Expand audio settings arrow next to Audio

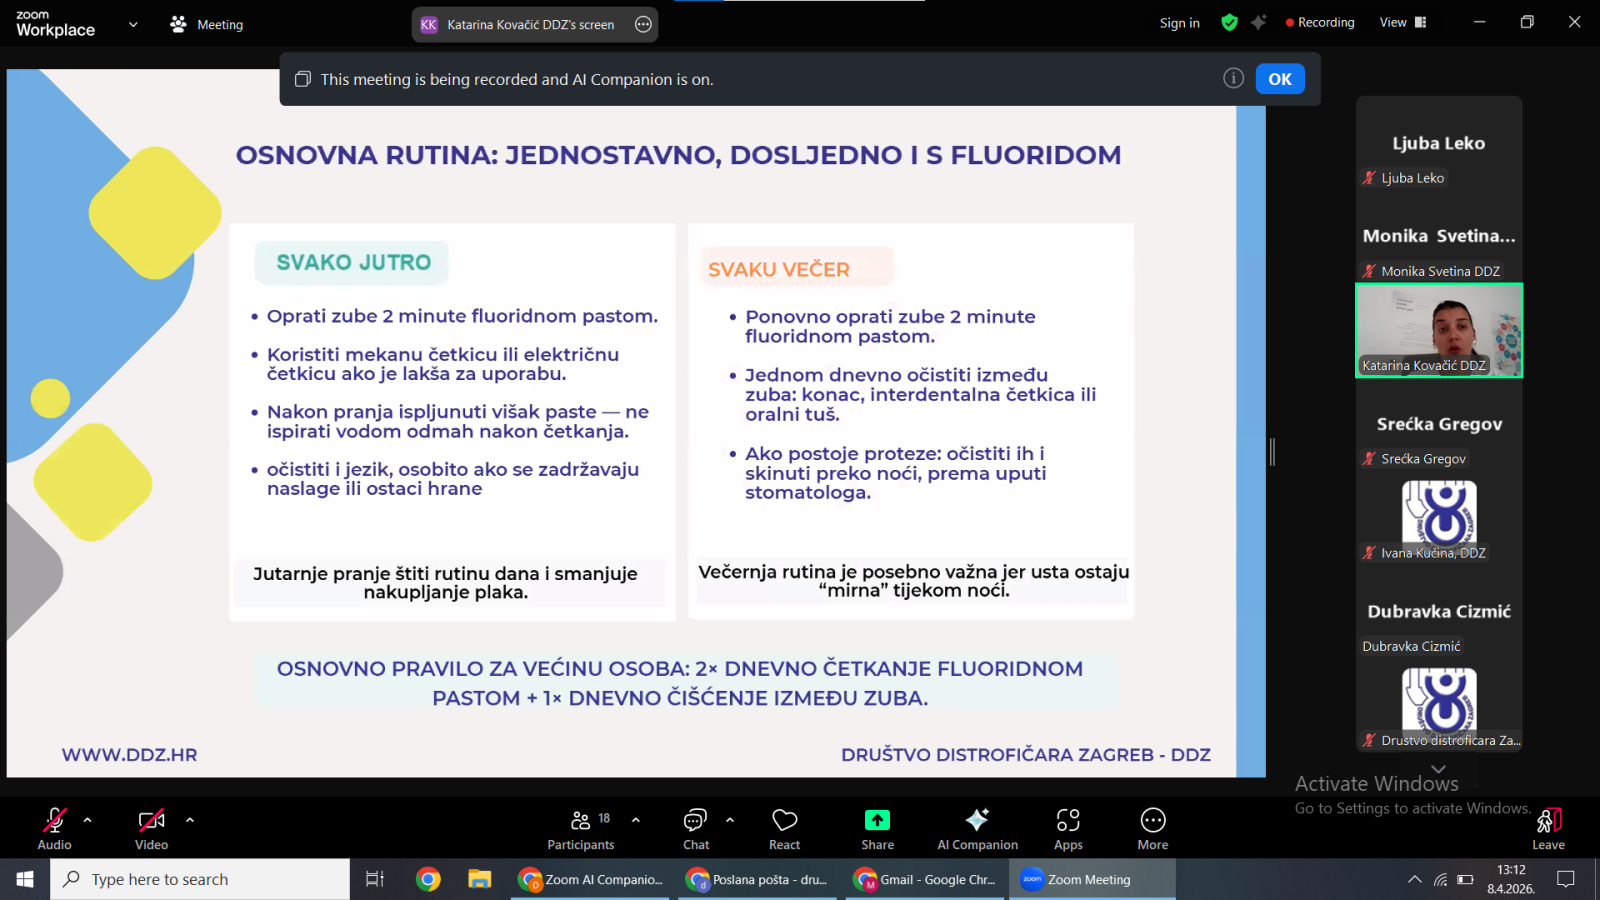pyautogui.click(x=88, y=820)
